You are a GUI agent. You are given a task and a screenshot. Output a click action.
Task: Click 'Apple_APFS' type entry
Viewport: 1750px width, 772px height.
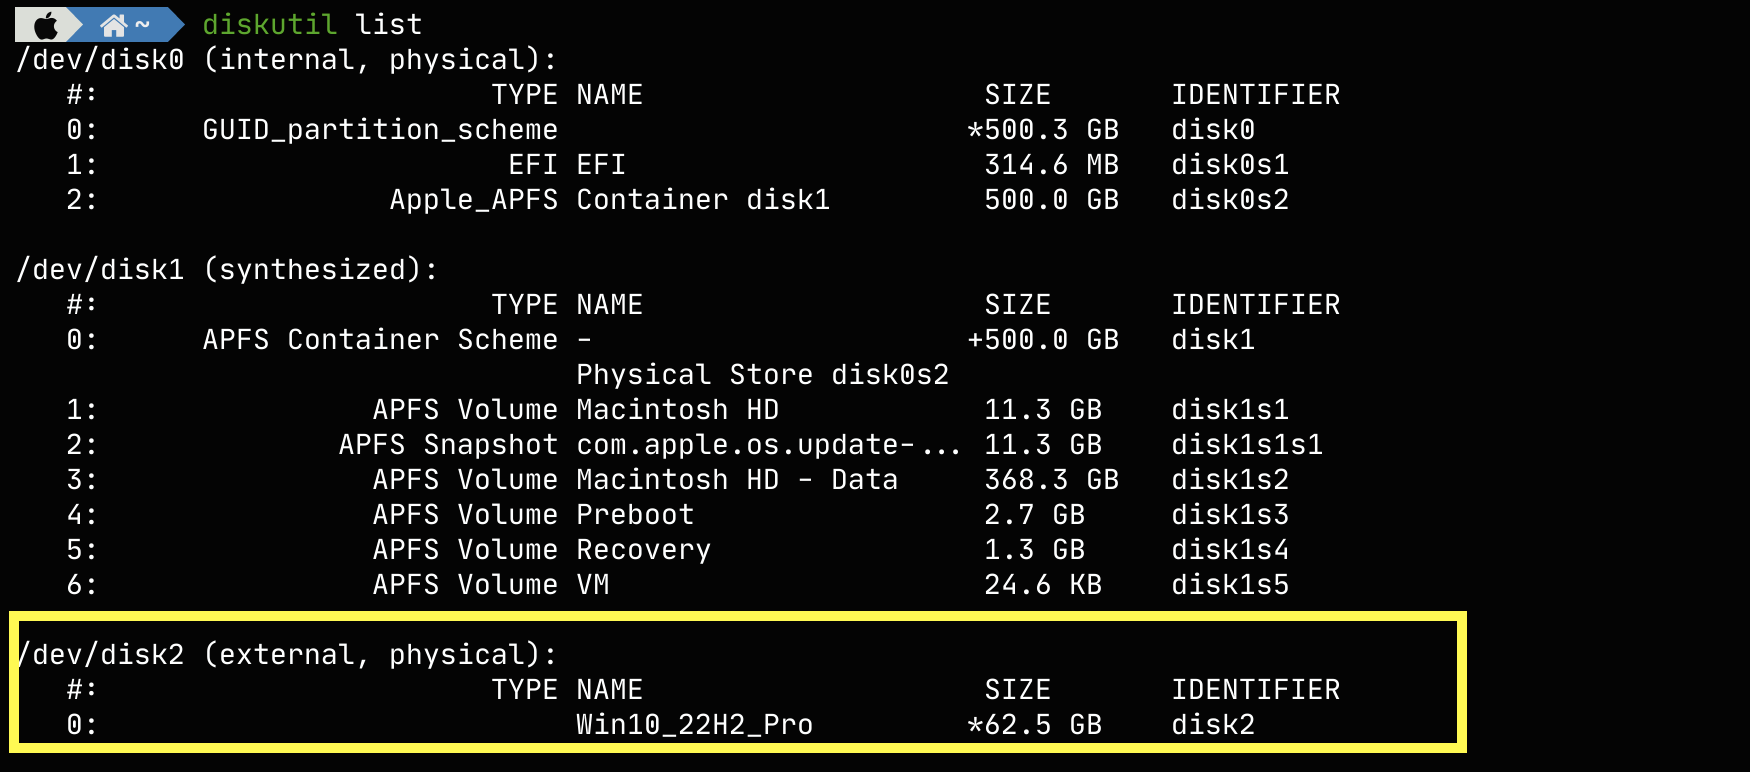click(474, 200)
